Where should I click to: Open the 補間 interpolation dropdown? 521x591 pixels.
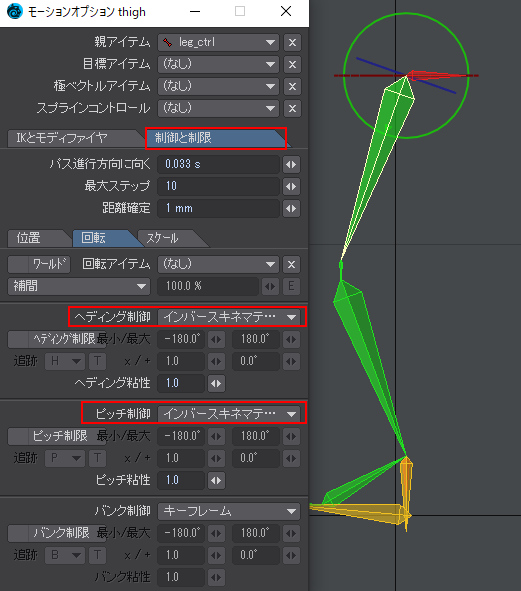point(79,286)
